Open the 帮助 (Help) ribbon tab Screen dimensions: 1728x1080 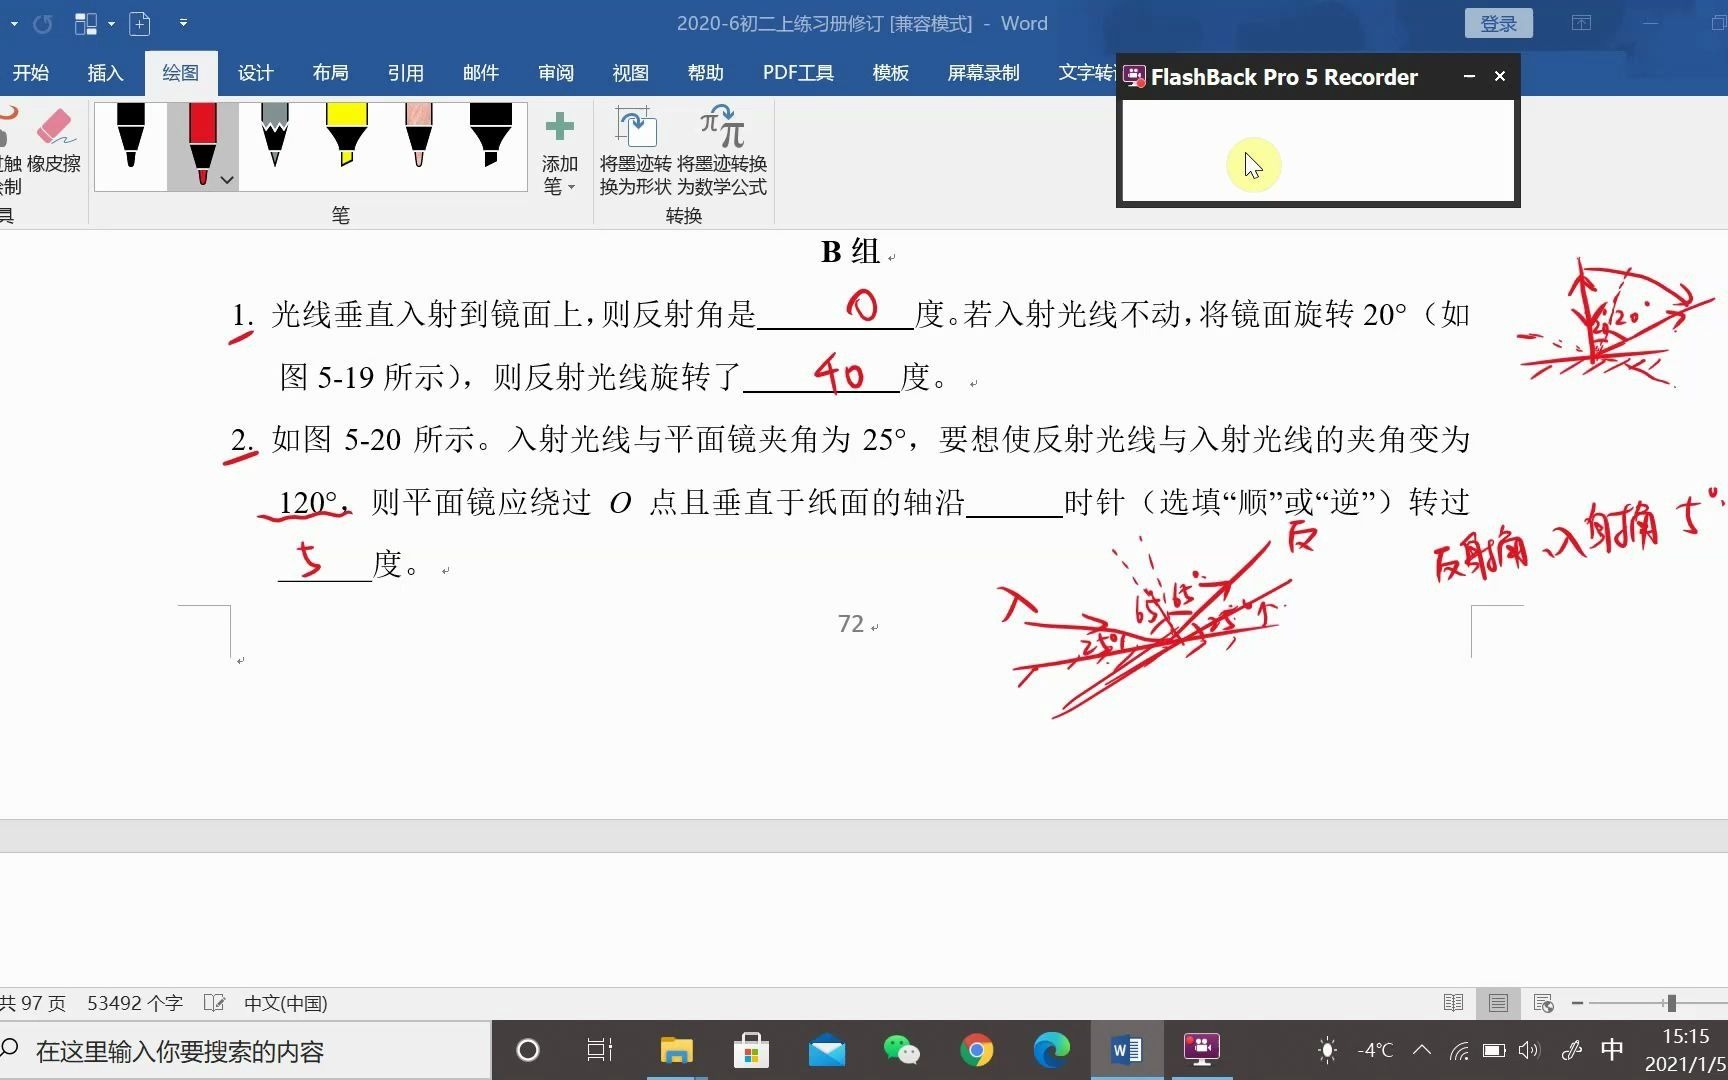point(705,73)
